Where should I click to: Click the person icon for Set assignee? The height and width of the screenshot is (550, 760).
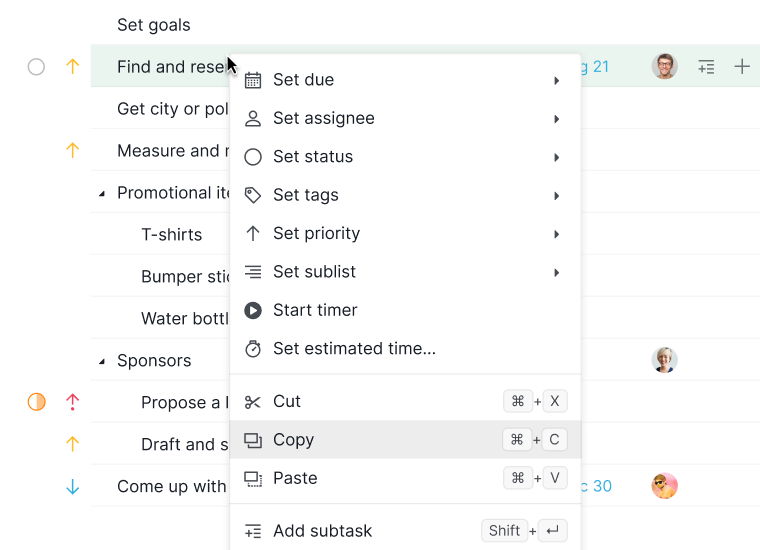(x=253, y=118)
